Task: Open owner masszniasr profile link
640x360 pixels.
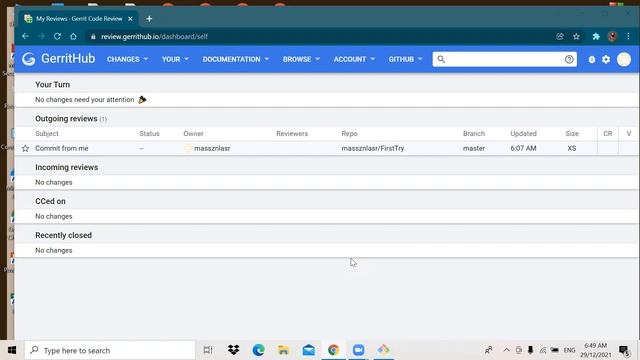Action: click(x=212, y=149)
